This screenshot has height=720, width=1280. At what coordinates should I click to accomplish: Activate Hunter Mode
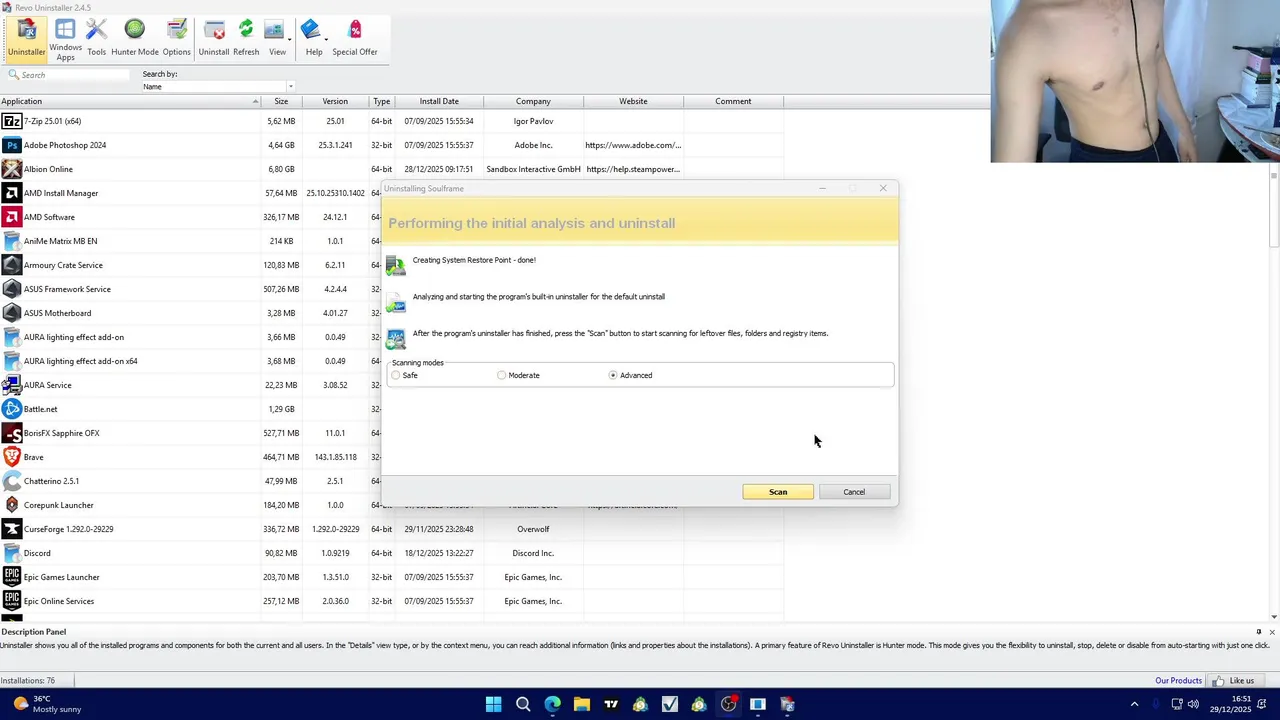tap(135, 38)
